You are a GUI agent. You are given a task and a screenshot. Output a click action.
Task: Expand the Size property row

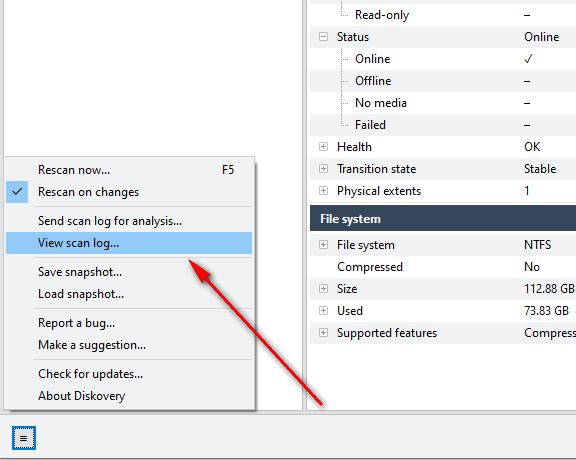coord(323,289)
